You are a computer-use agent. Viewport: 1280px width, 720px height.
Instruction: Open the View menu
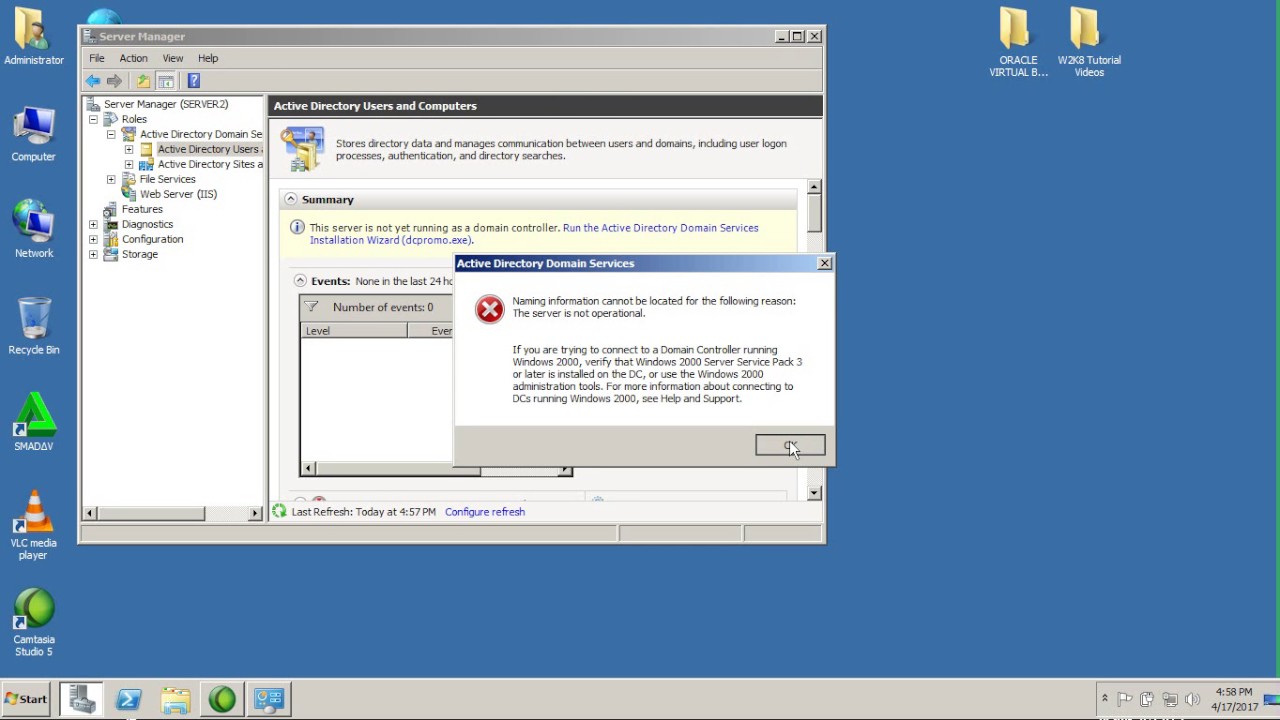tap(173, 58)
